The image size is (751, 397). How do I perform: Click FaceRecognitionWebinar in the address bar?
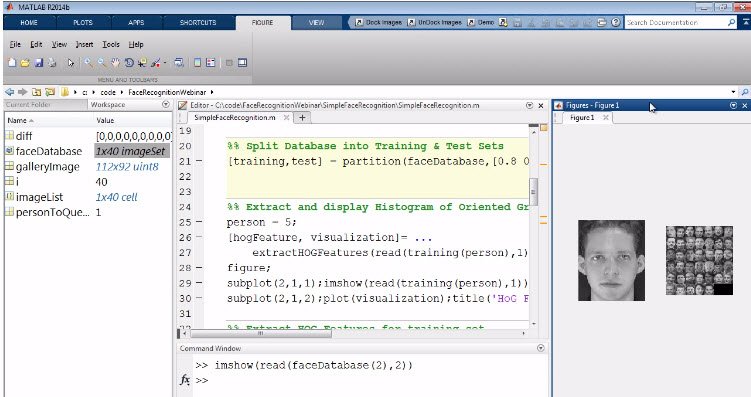[x=167, y=92]
